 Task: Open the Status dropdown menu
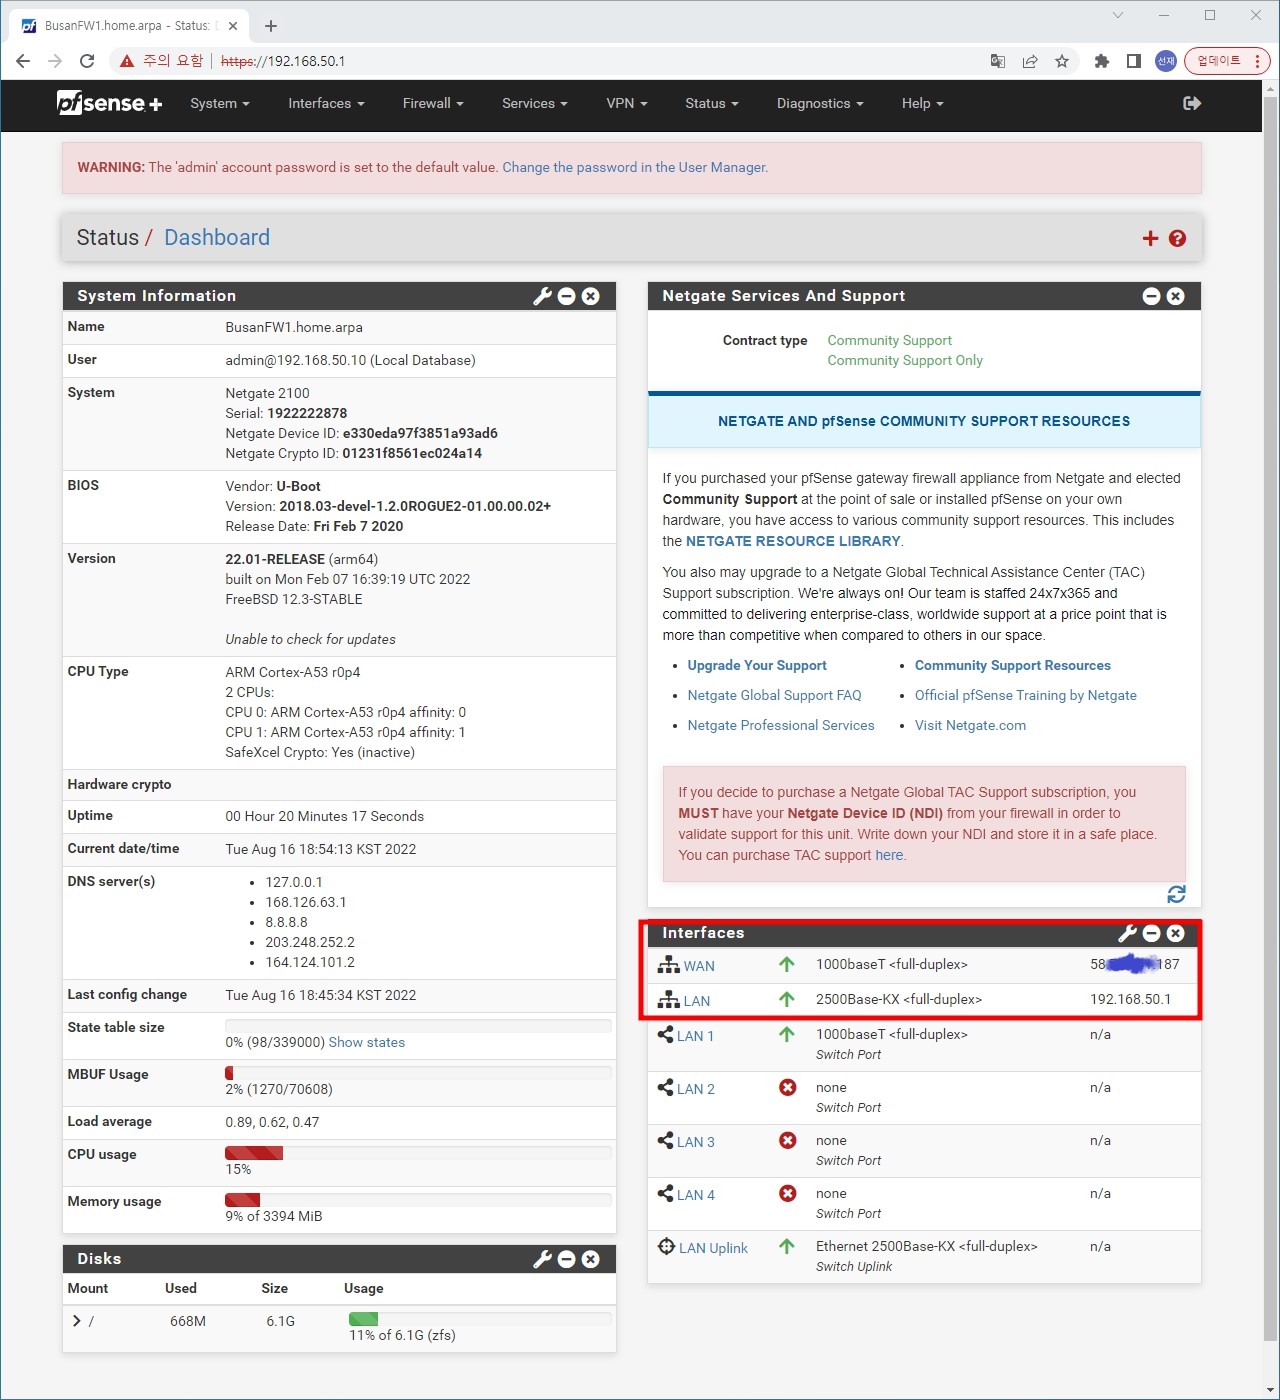click(x=712, y=103)
